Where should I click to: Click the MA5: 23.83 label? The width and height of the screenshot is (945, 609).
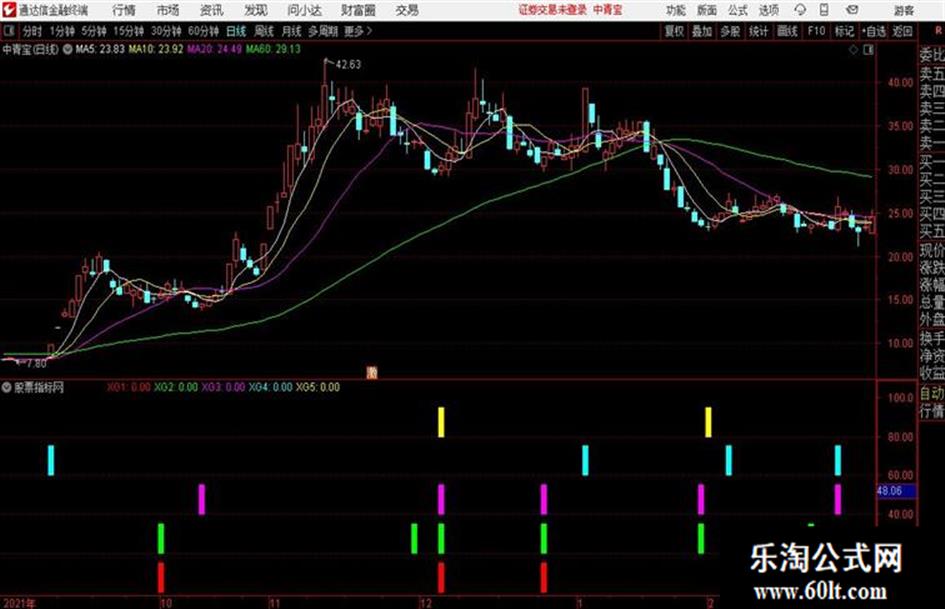(x=100, y=49)
